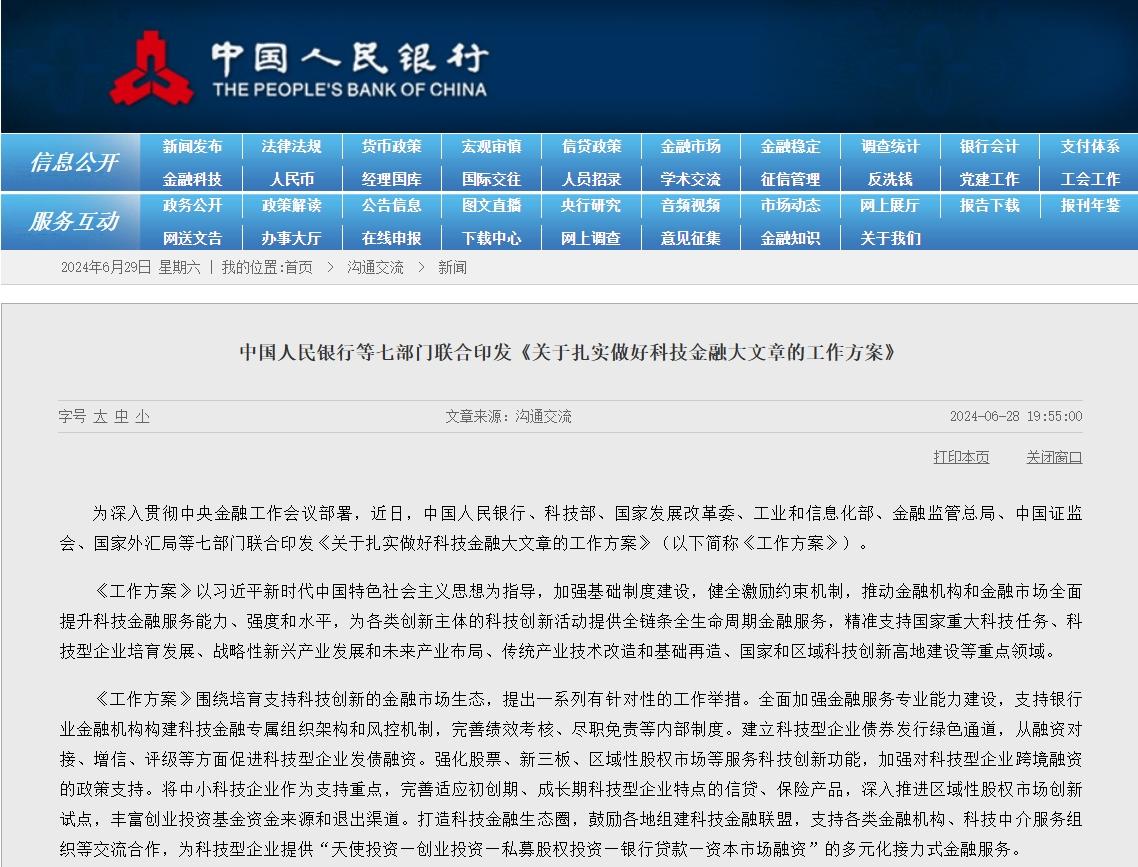The image size is (1138, 867).
Task: Click the 关闭窗口 close window link
Action: (1054, 457)
